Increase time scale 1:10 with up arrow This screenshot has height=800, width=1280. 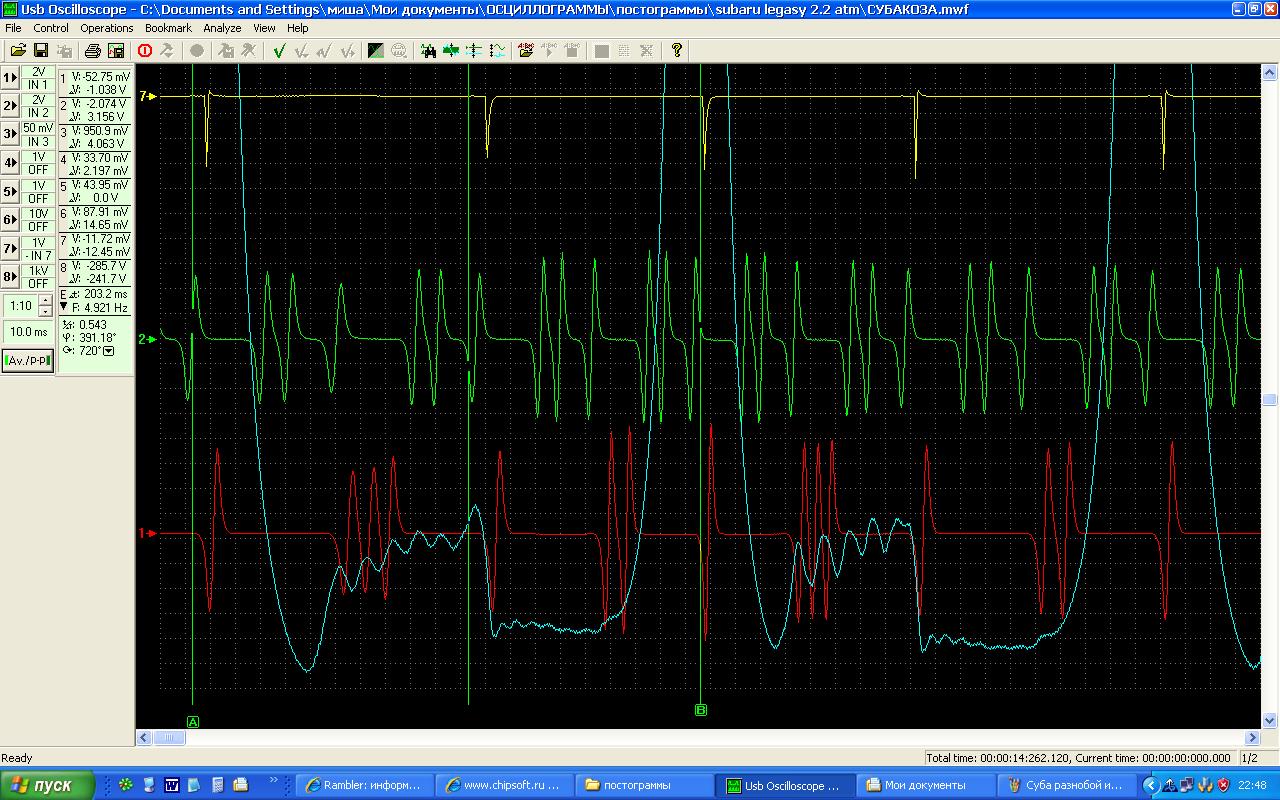[x=45, y=300]
